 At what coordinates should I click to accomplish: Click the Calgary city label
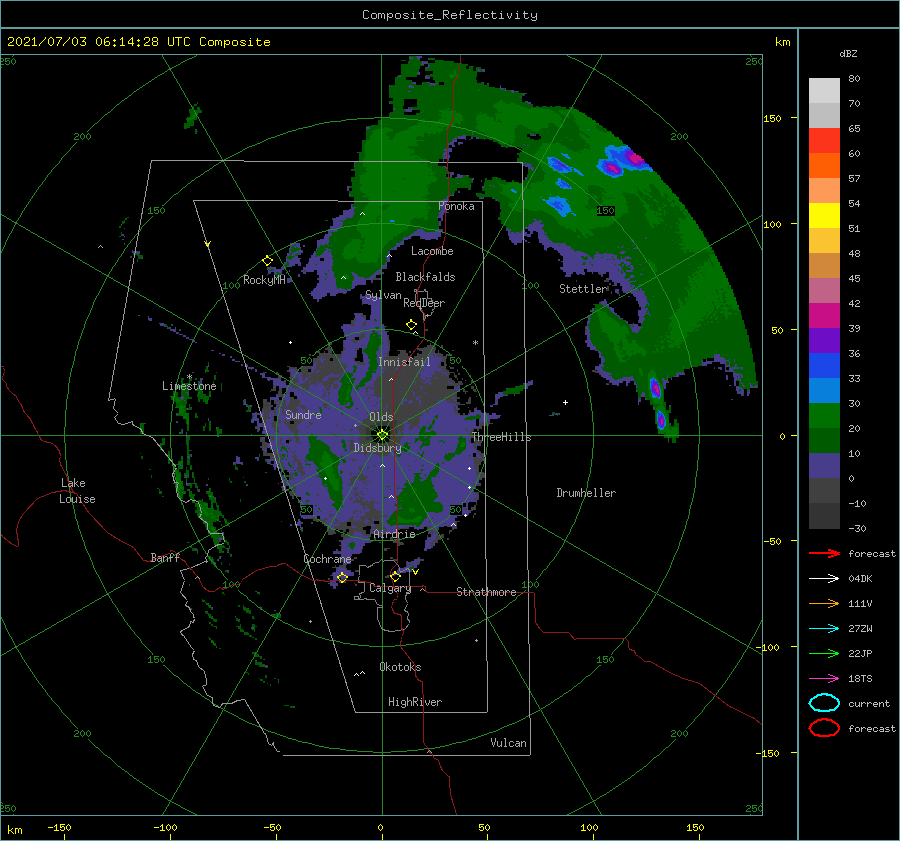pyautogui.click(x=390, y=588)
